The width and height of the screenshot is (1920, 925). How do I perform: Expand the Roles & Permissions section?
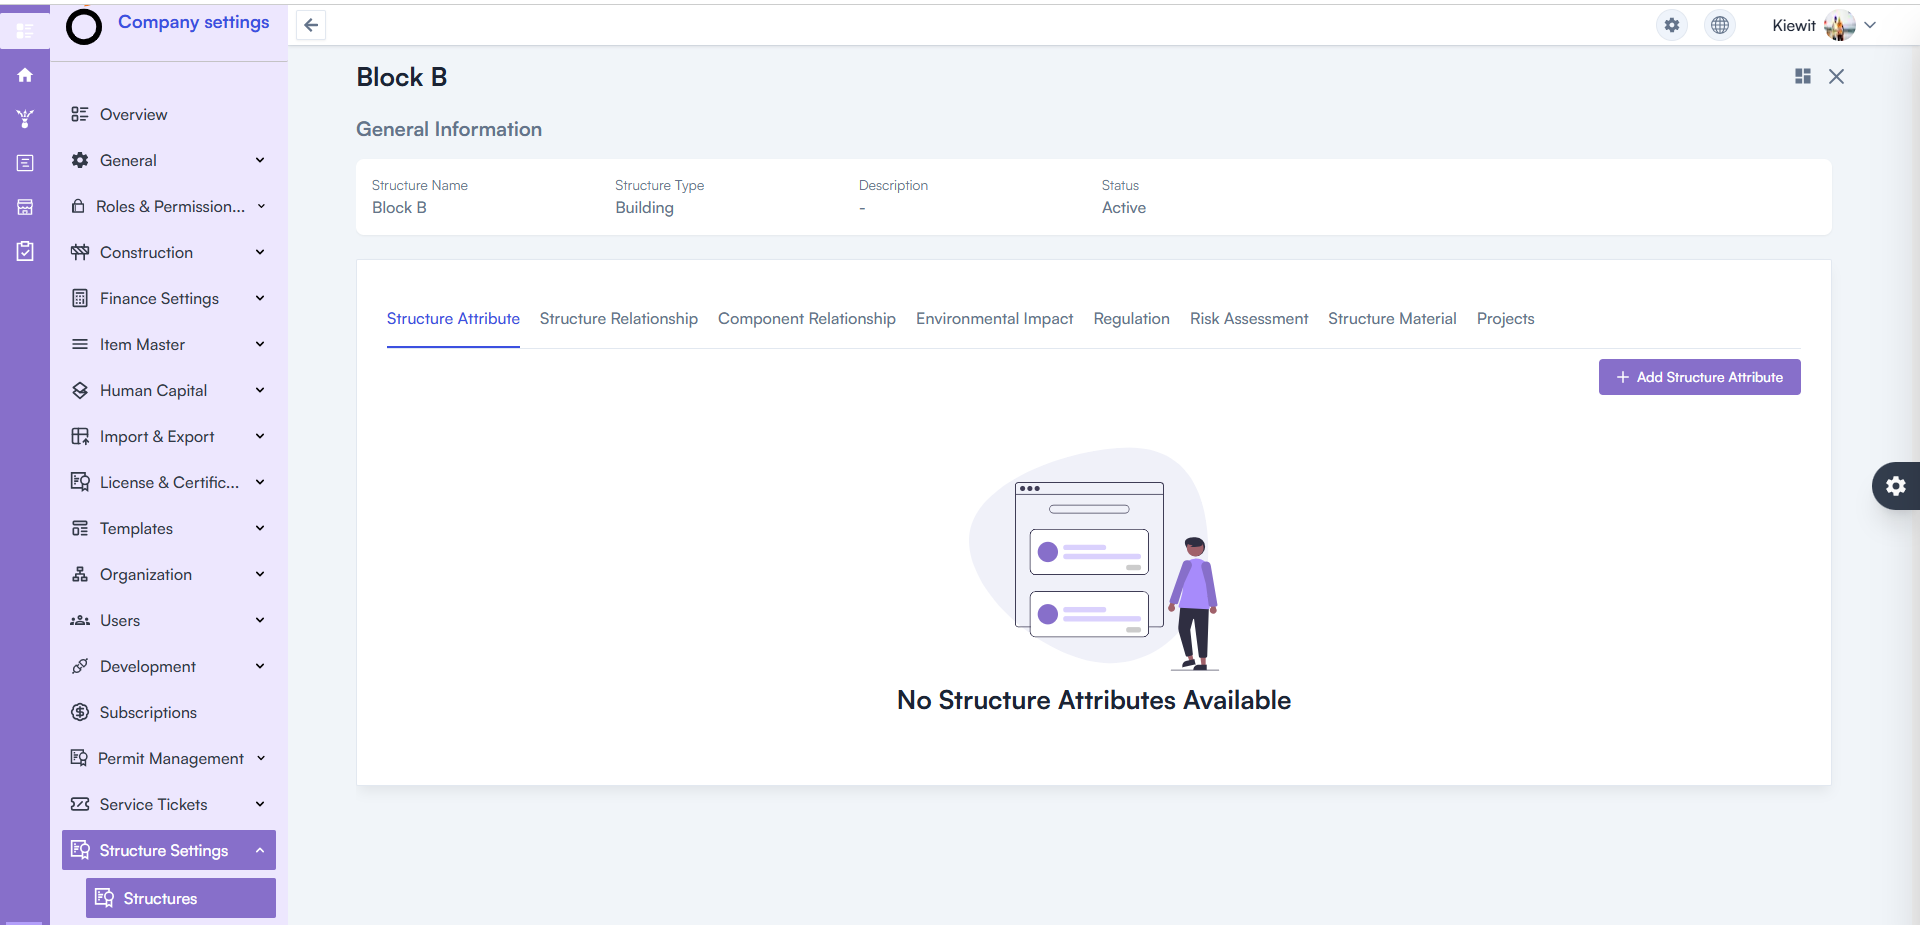tap(168, 206)
